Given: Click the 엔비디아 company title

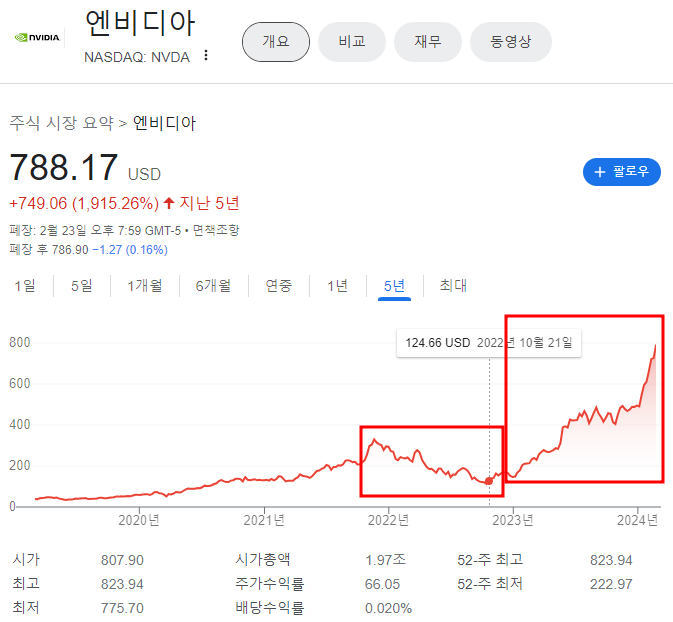Looking at the screenshot, I should click(140, 22).
